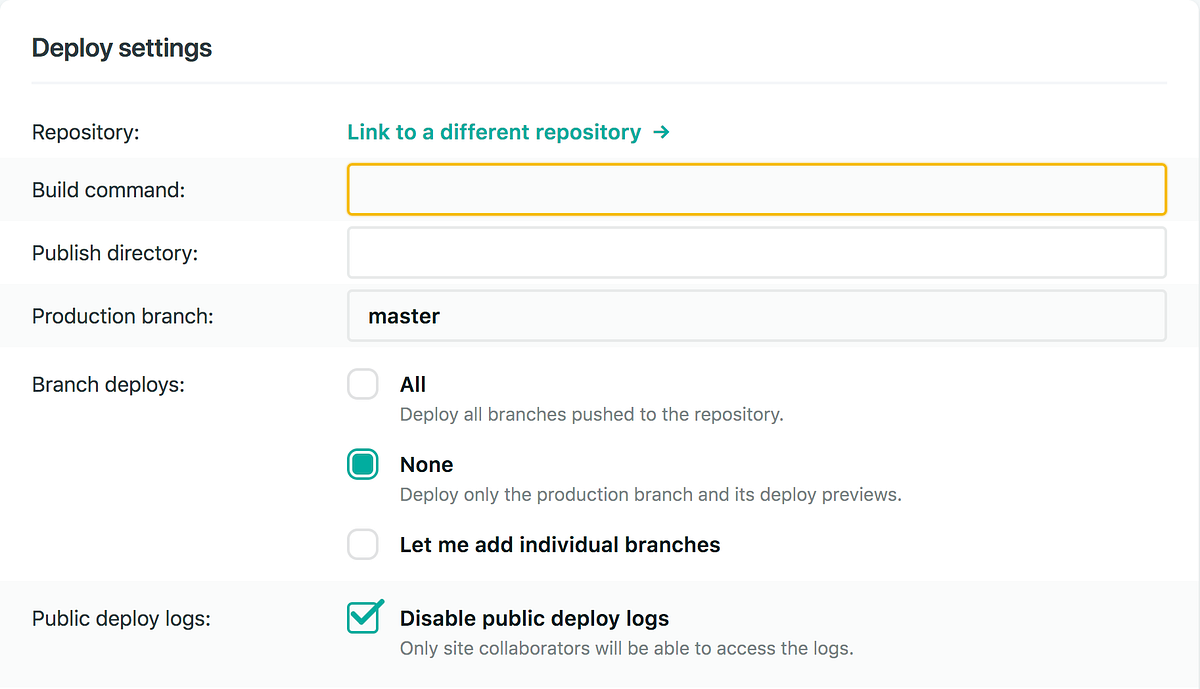Click the master production branch field
The image size is (1200, 689).
757,315
